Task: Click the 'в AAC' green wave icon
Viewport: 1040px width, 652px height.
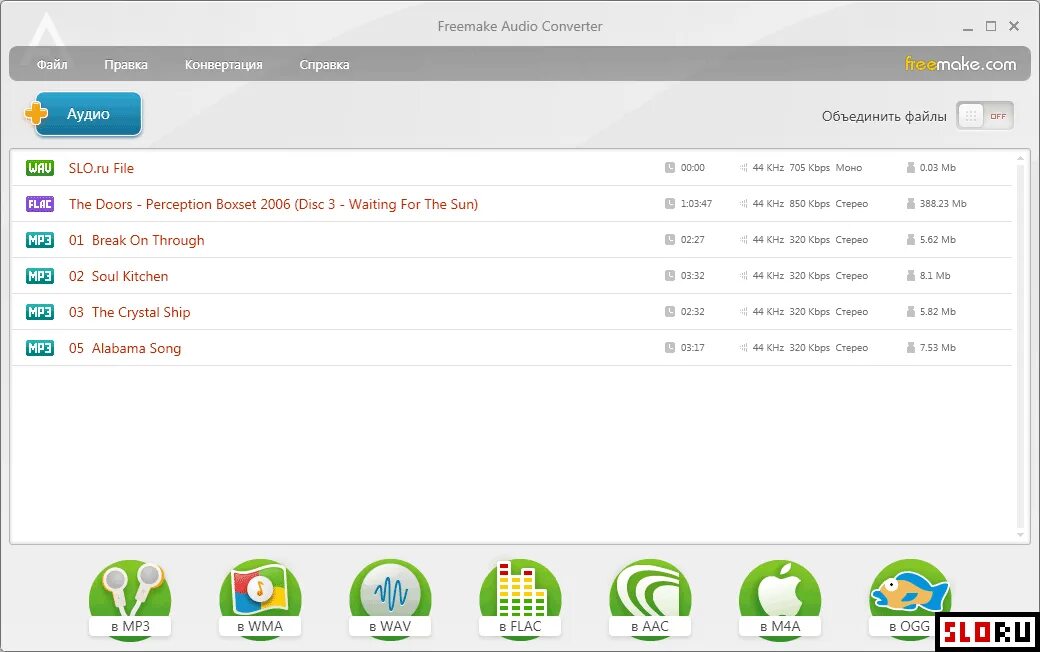Action: click(x=650, y=599)
